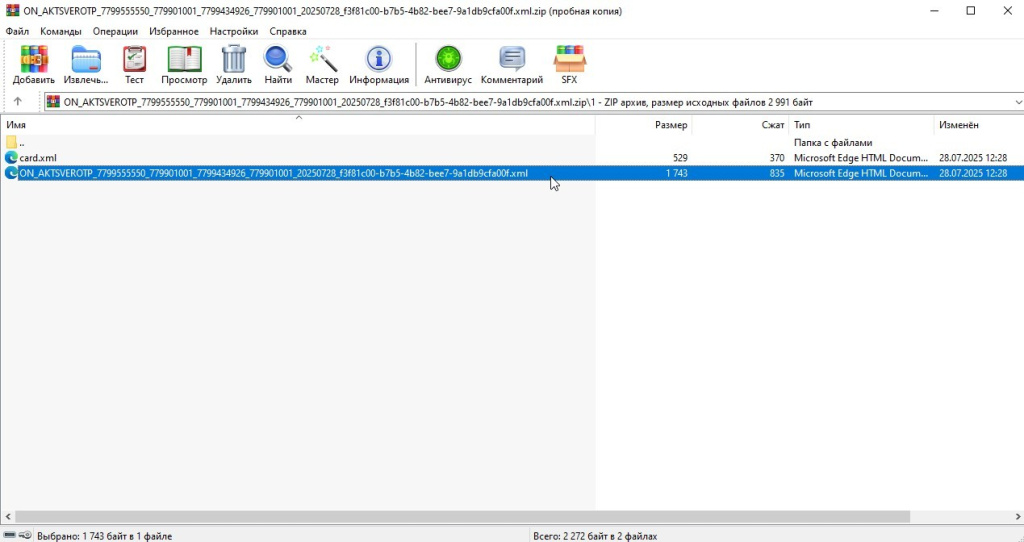Expand the archive path dropdown
The image size is (1024, 542).
pos(1018,102)
